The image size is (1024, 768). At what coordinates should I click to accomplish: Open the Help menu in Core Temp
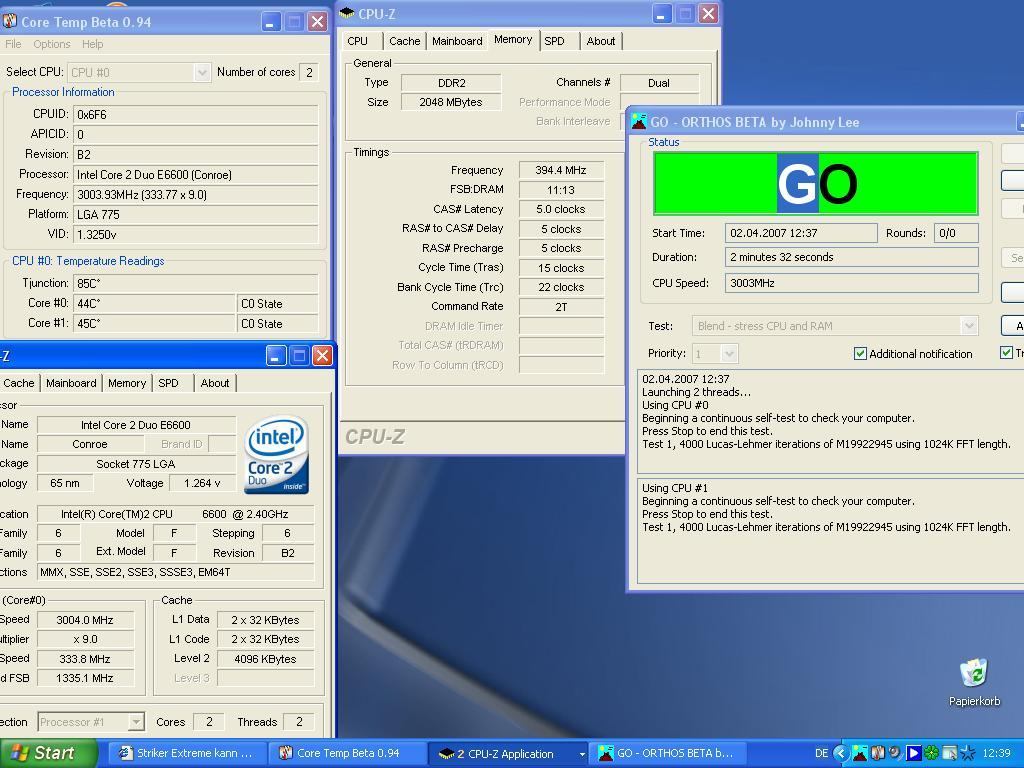tap(92, 44)
